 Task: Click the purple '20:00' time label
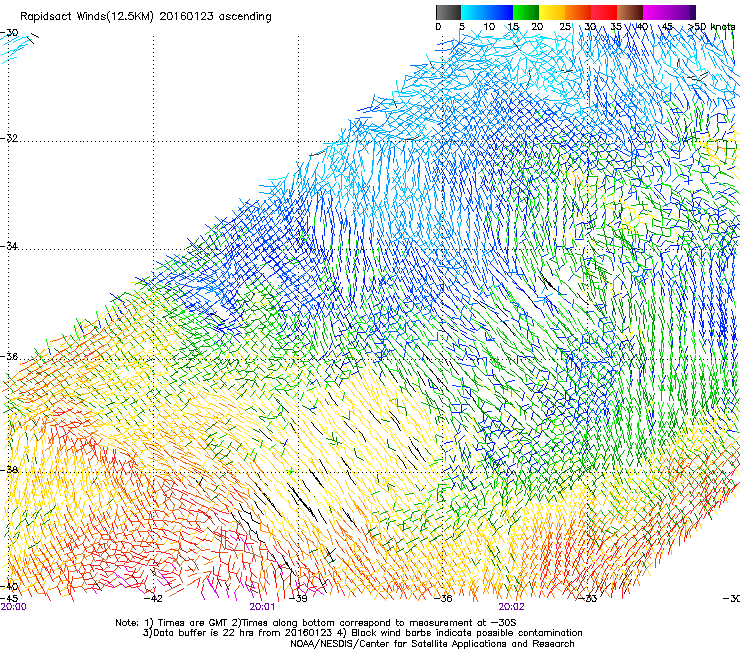14,607
